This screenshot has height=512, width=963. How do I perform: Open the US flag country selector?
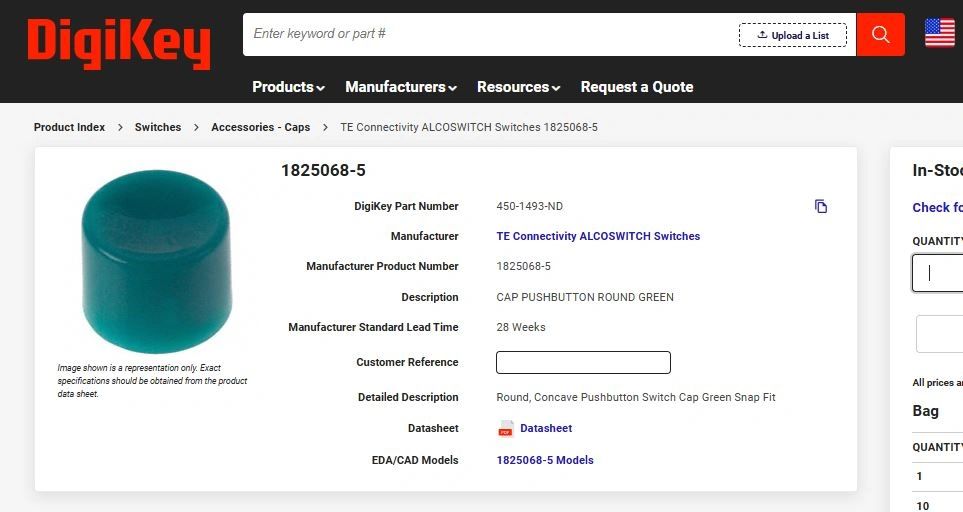point(939,34)
